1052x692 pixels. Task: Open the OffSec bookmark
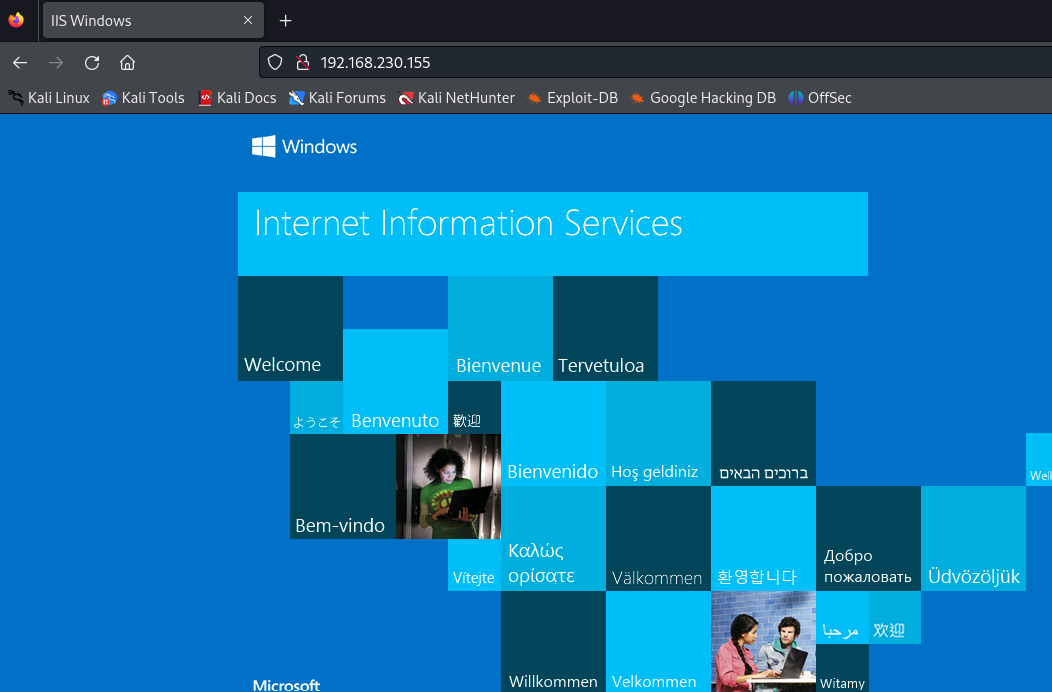pyautogui.click(x=820, y=98)
